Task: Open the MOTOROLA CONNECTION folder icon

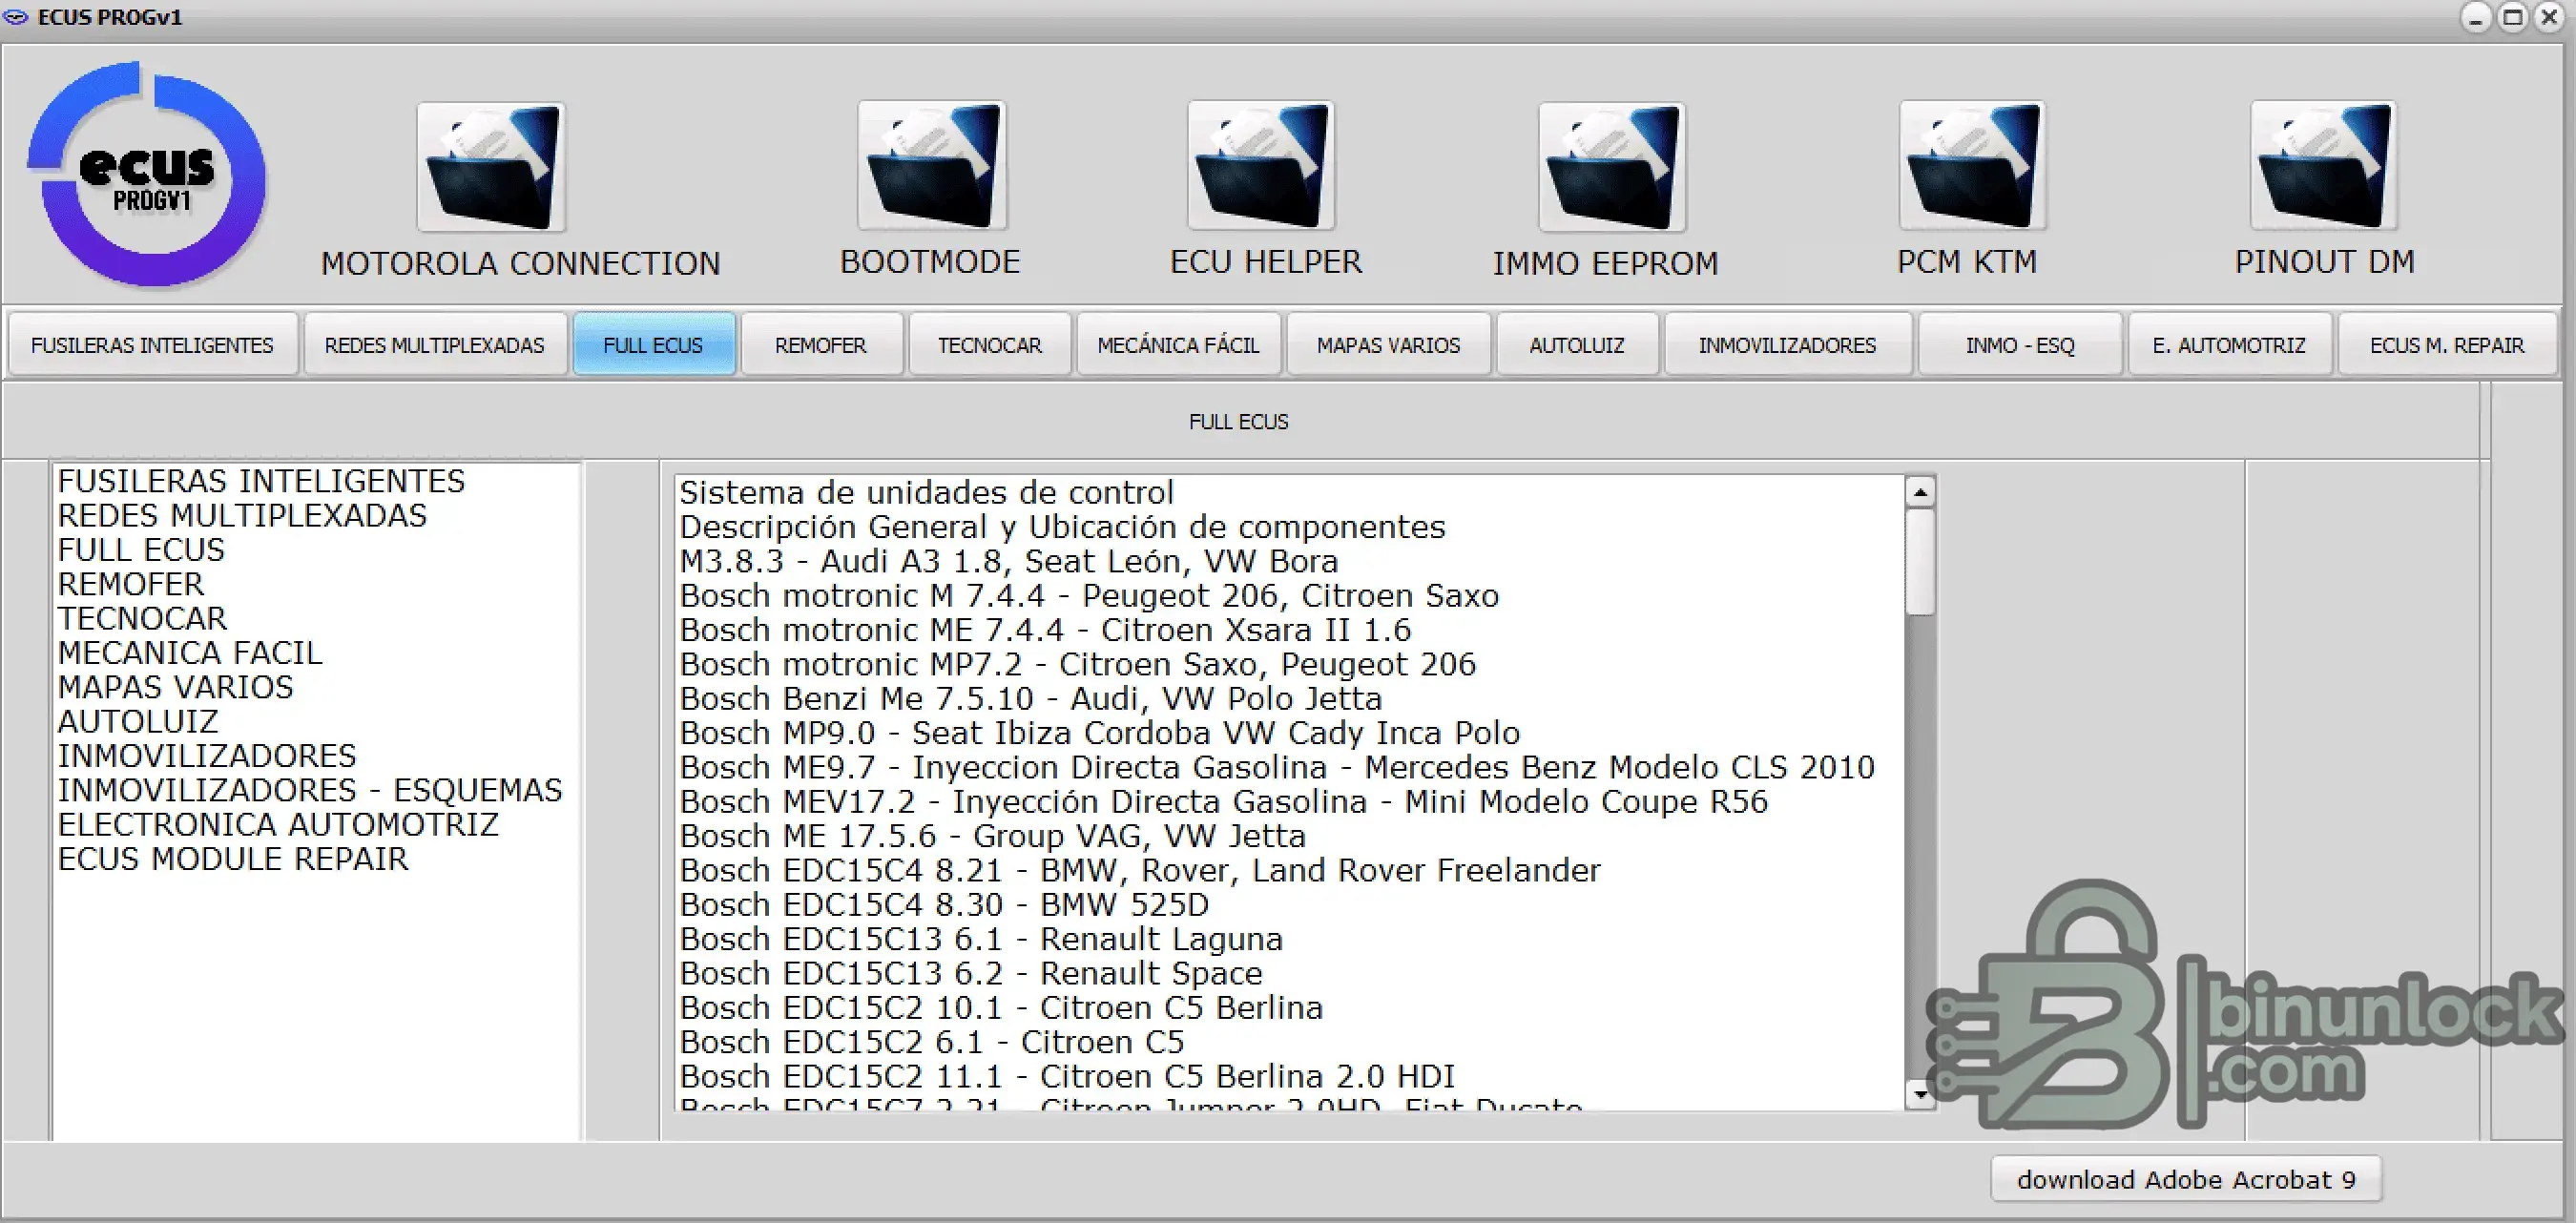Action: pyautogui.click(x=491, y=167)
